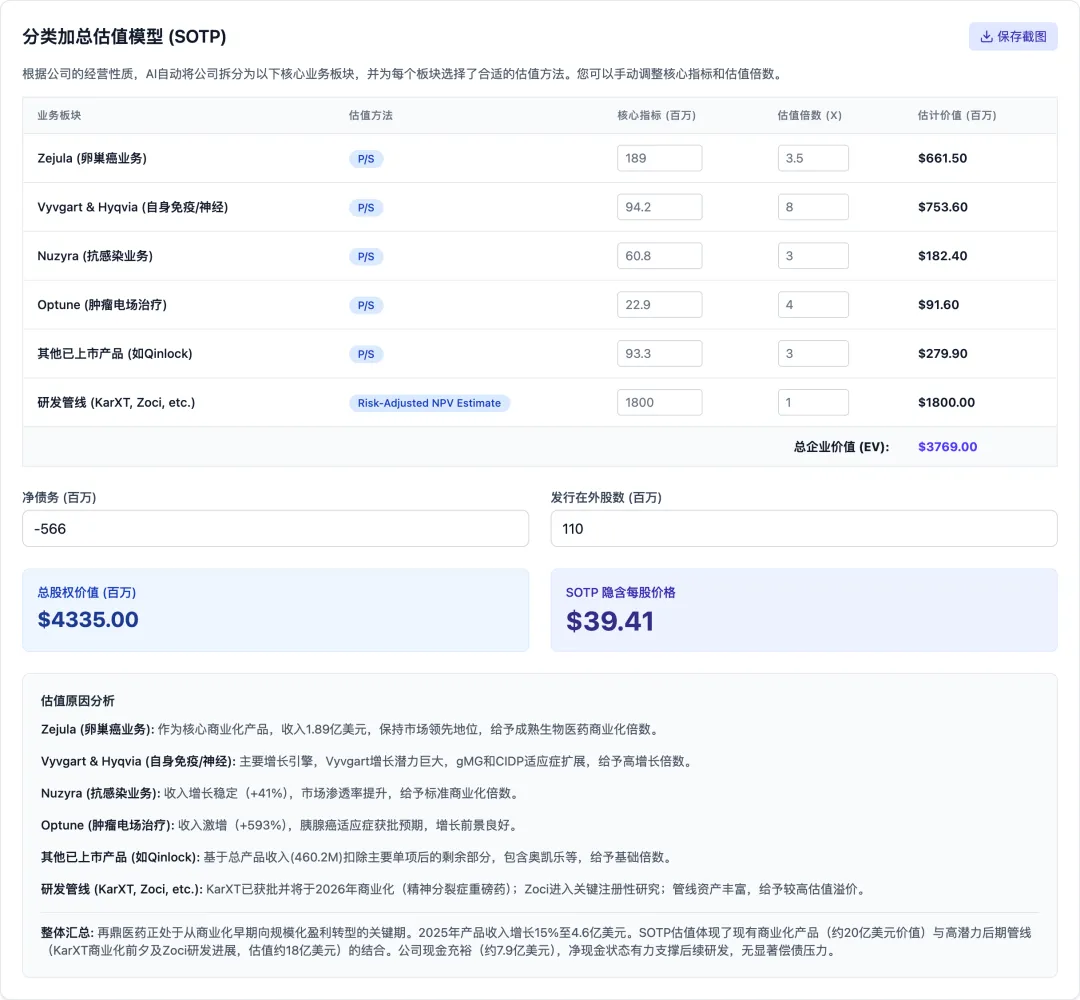This screenshot has height=1000, width=1080.
Task: Select the Optune (肿瘤电场治疗) row label
Action: click(x=102, y=304)
